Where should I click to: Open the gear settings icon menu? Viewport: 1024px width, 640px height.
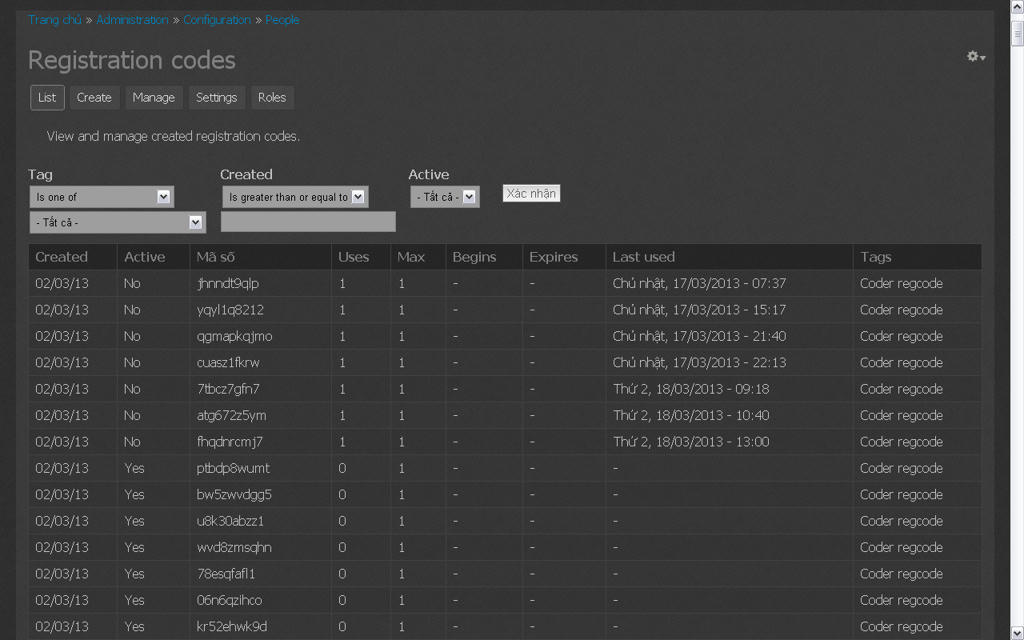click(975, 57)
